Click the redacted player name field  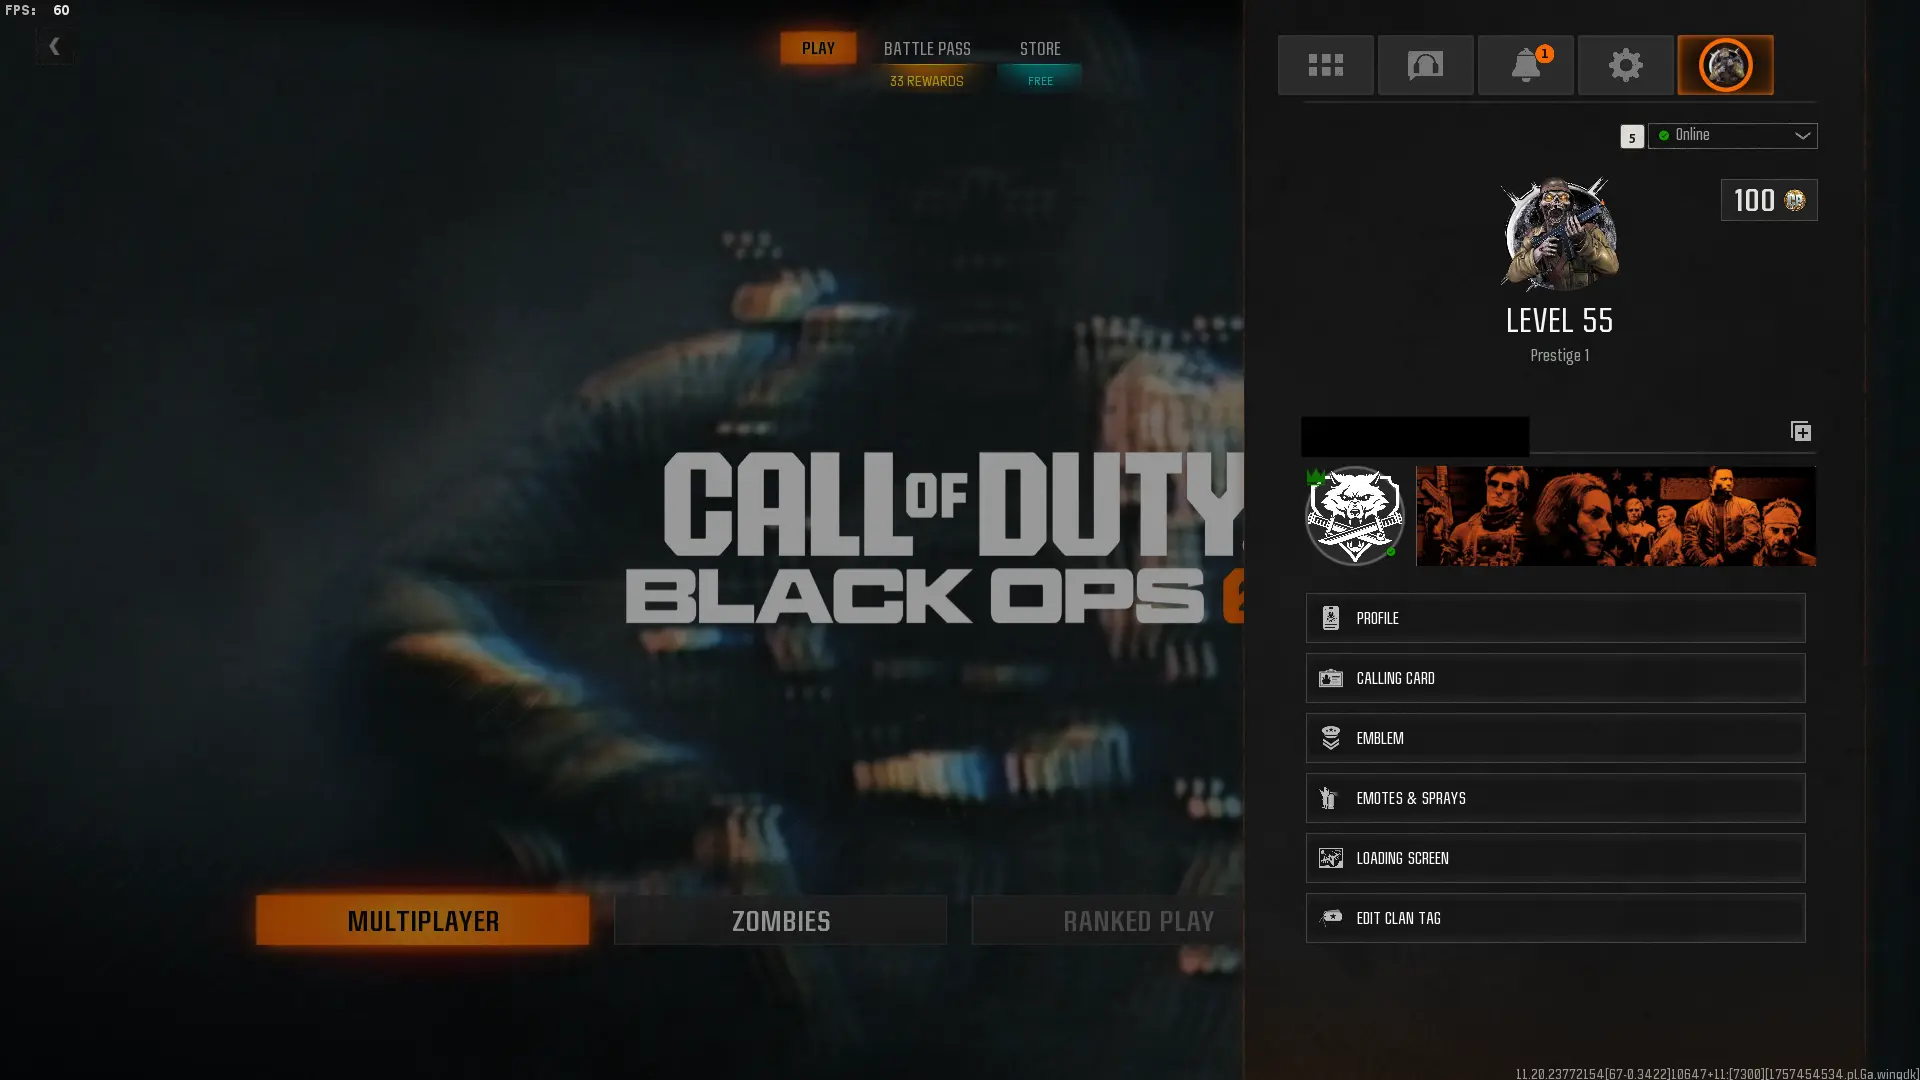1414,437
